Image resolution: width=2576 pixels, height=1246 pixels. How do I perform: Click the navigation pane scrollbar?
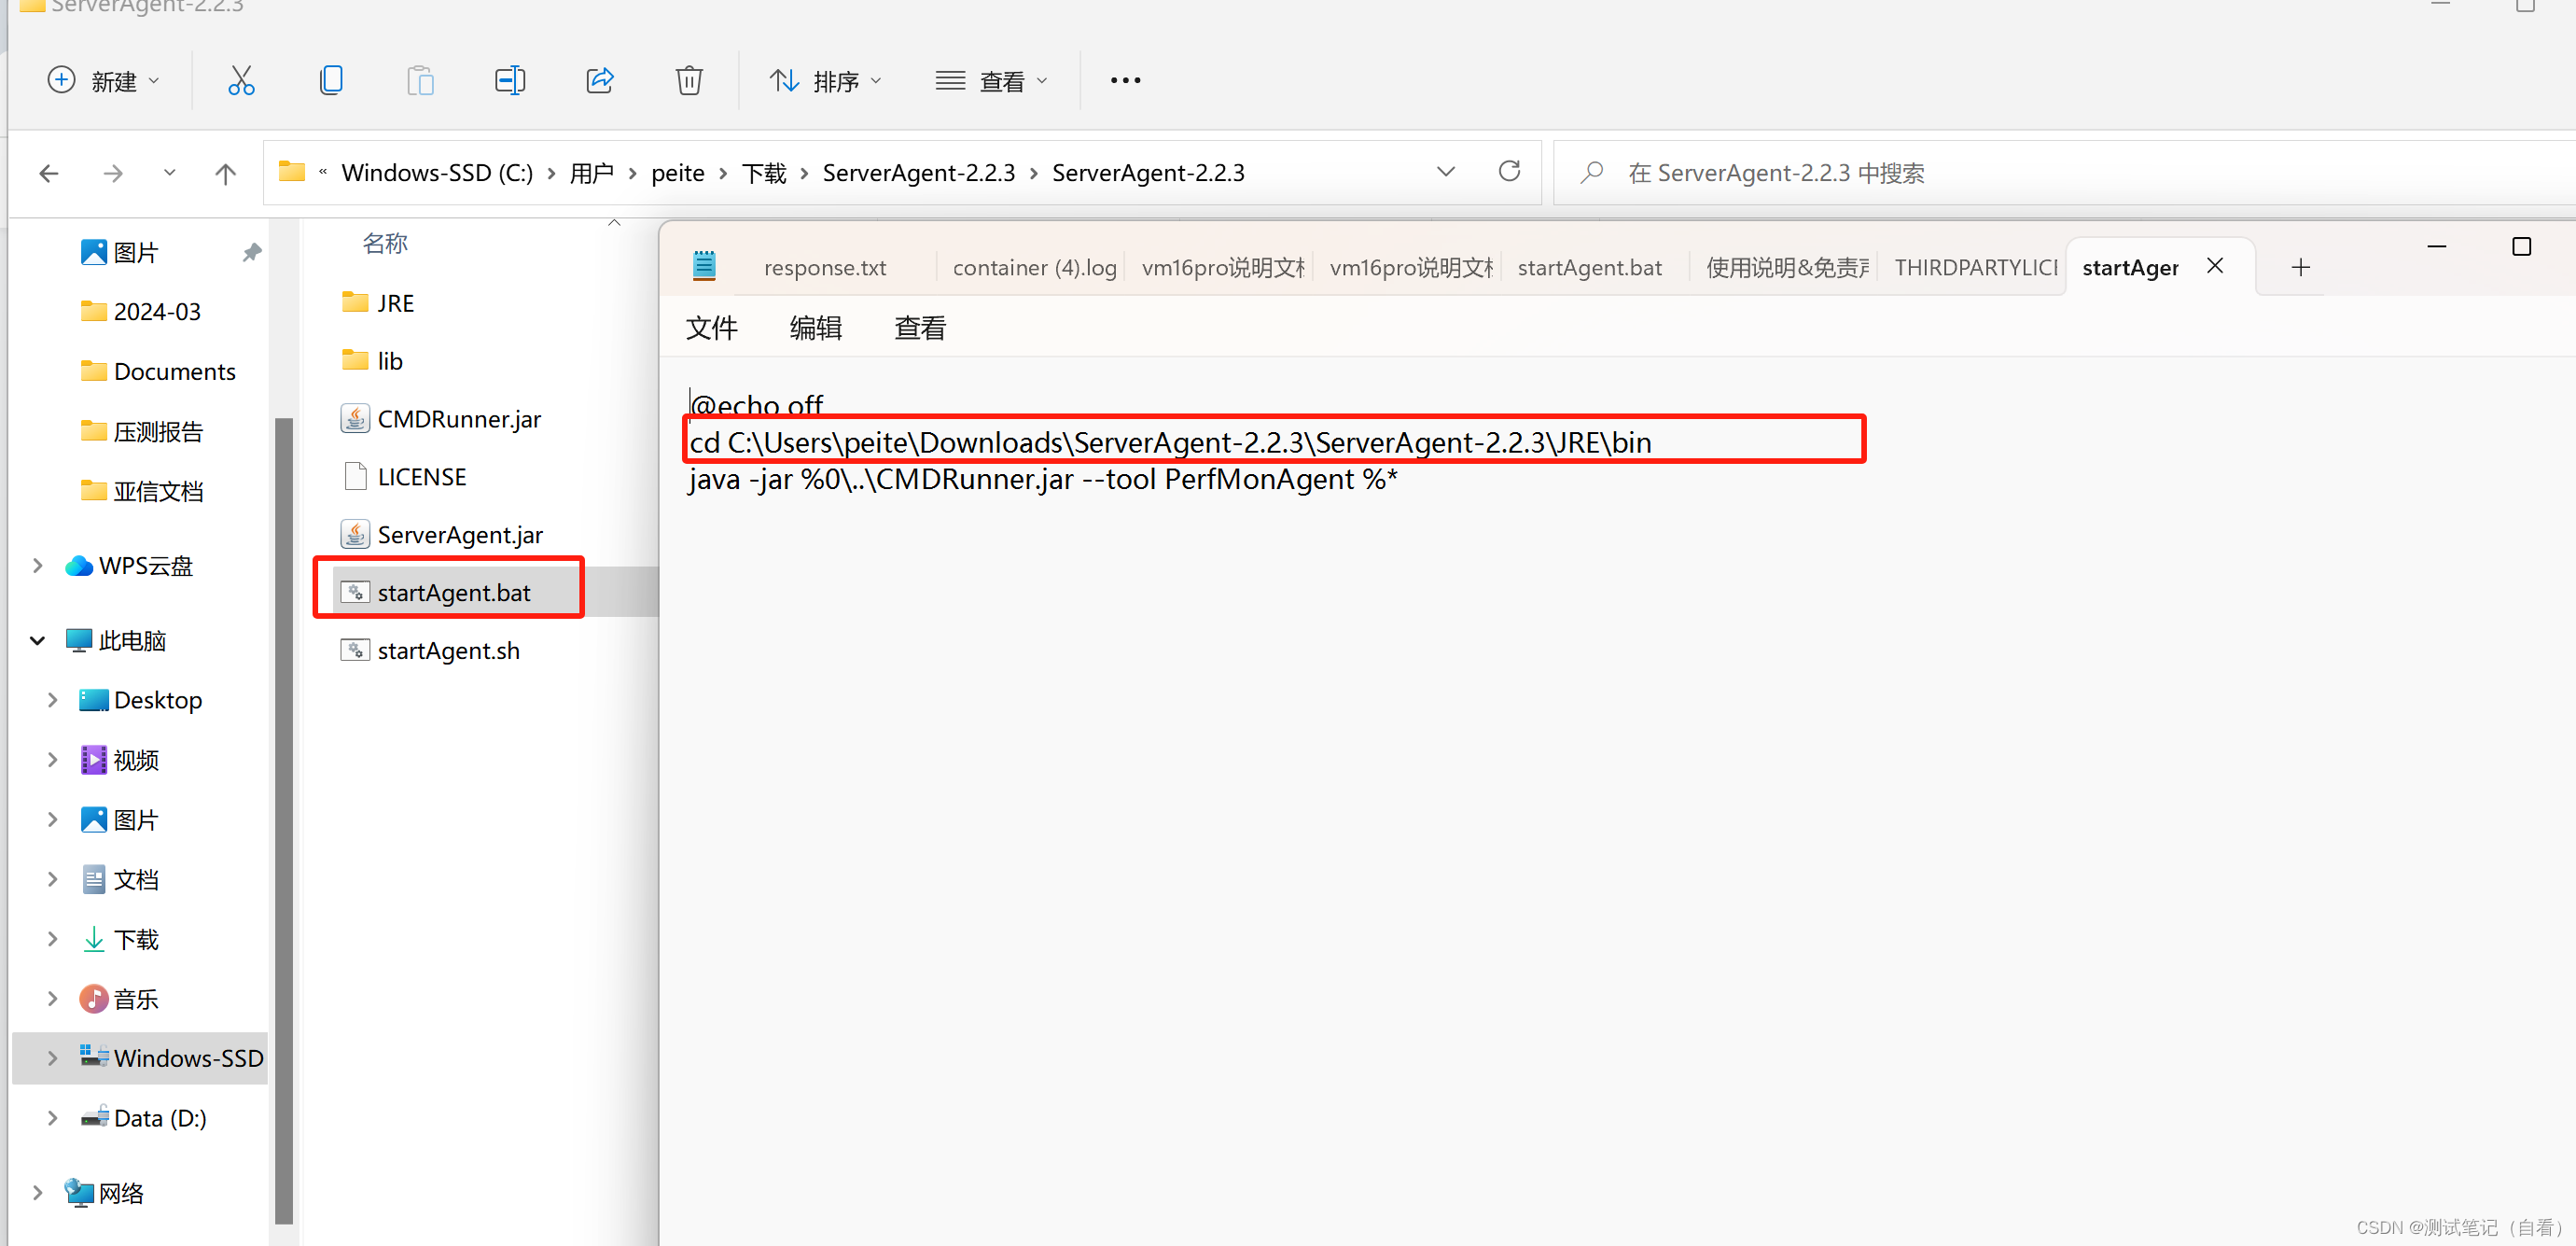coord(284,820)
